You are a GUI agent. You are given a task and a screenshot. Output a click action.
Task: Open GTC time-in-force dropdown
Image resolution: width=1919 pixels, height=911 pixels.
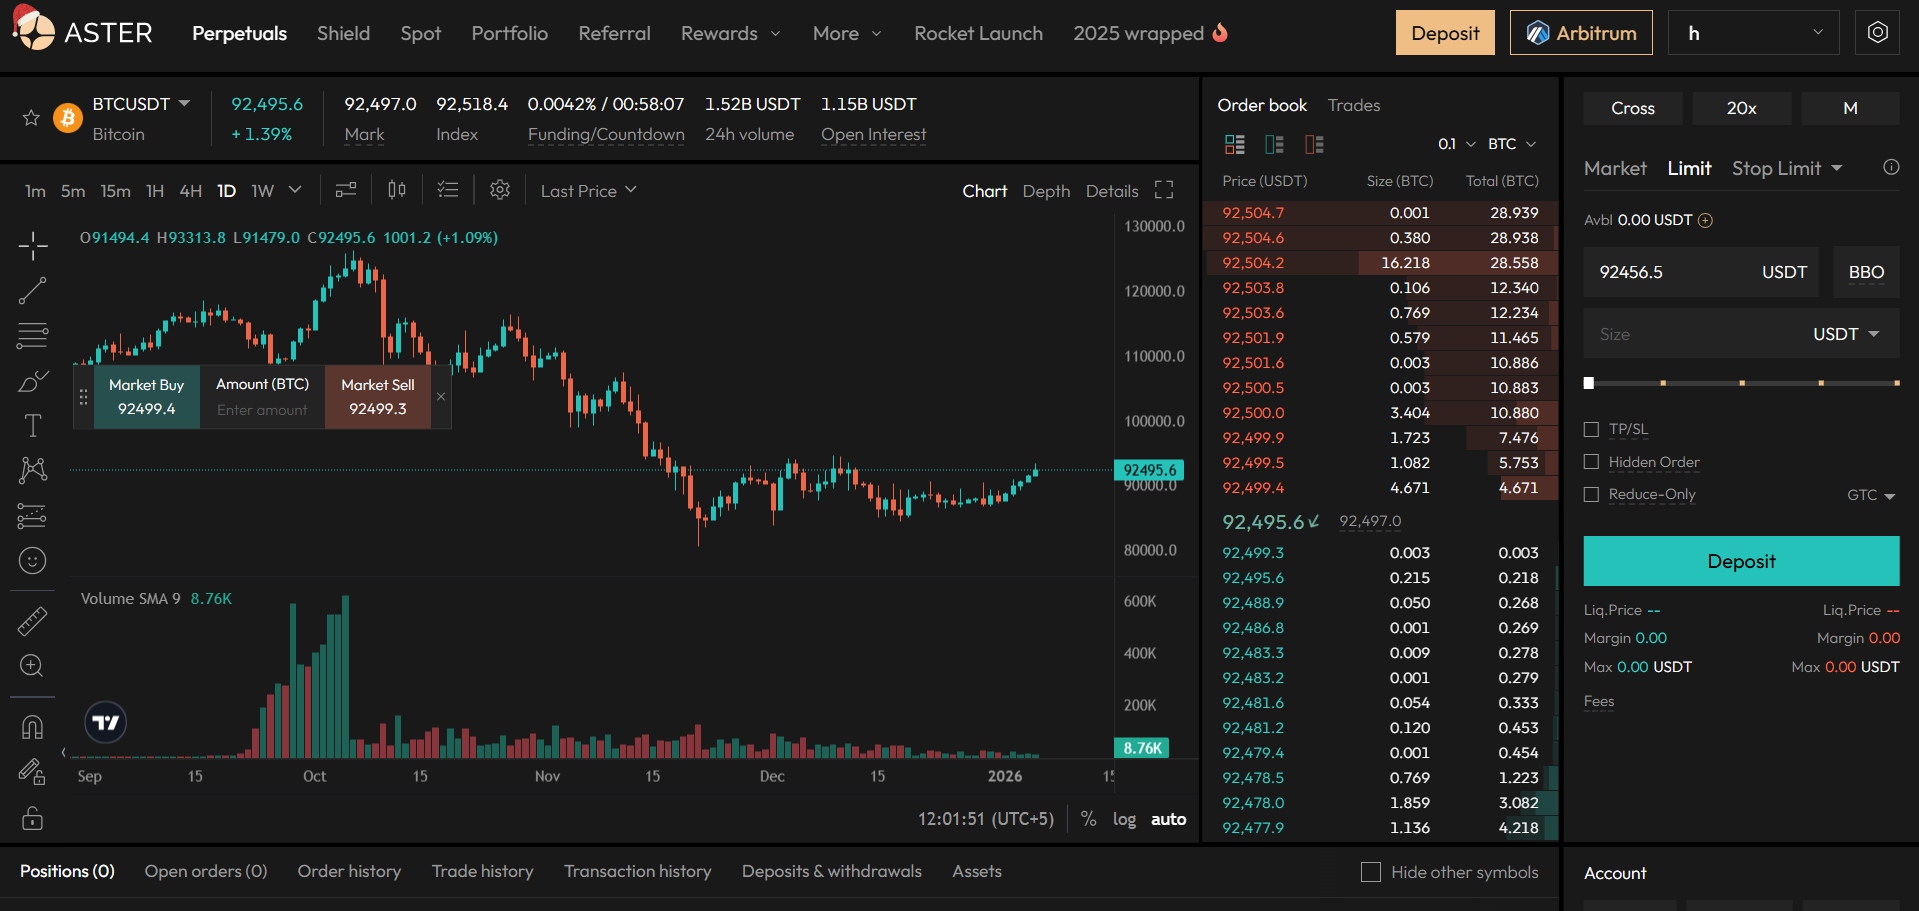tap(1870, 495)
